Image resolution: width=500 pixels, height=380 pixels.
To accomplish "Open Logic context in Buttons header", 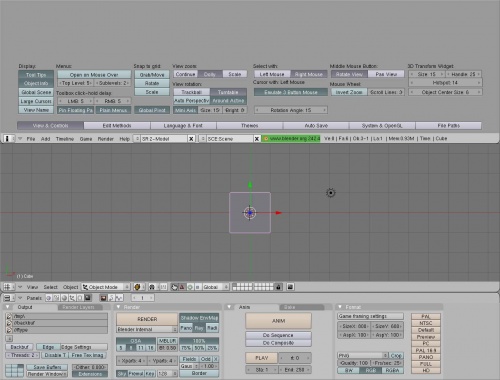I will point(49,298).
